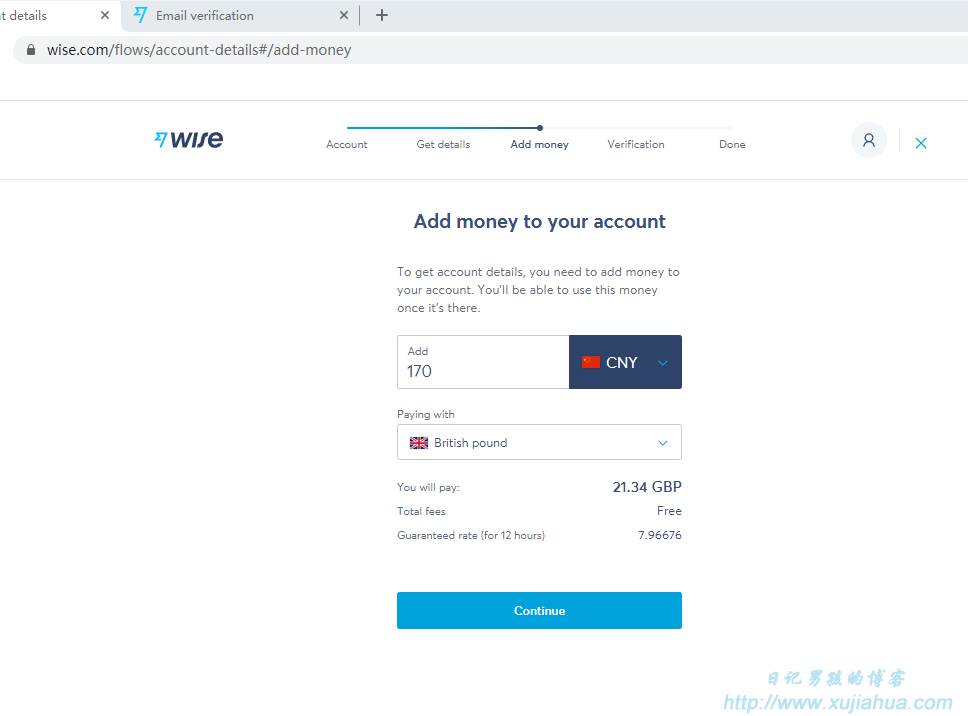Go to the Account step
Viewport: 968px width, 716px height.
[x=346, y=144]
